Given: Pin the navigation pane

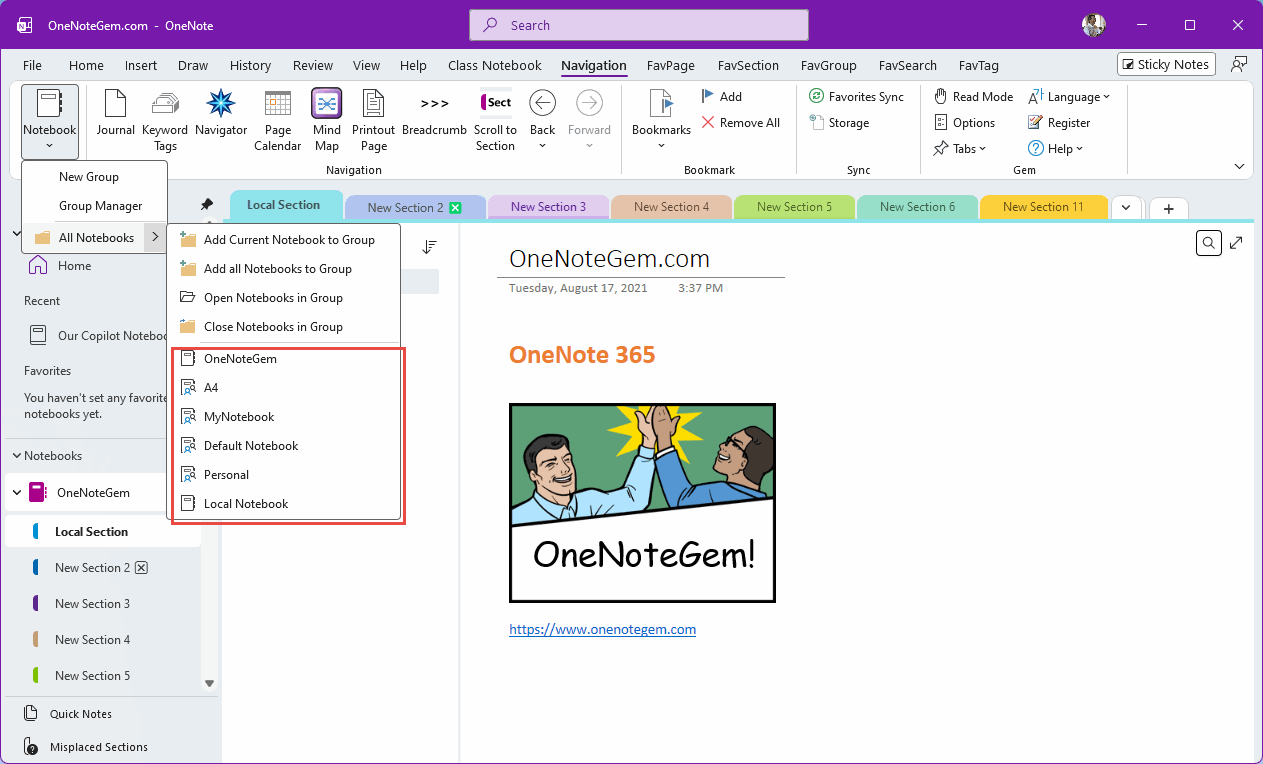Looking at the screenshot, I should point(207,204).
